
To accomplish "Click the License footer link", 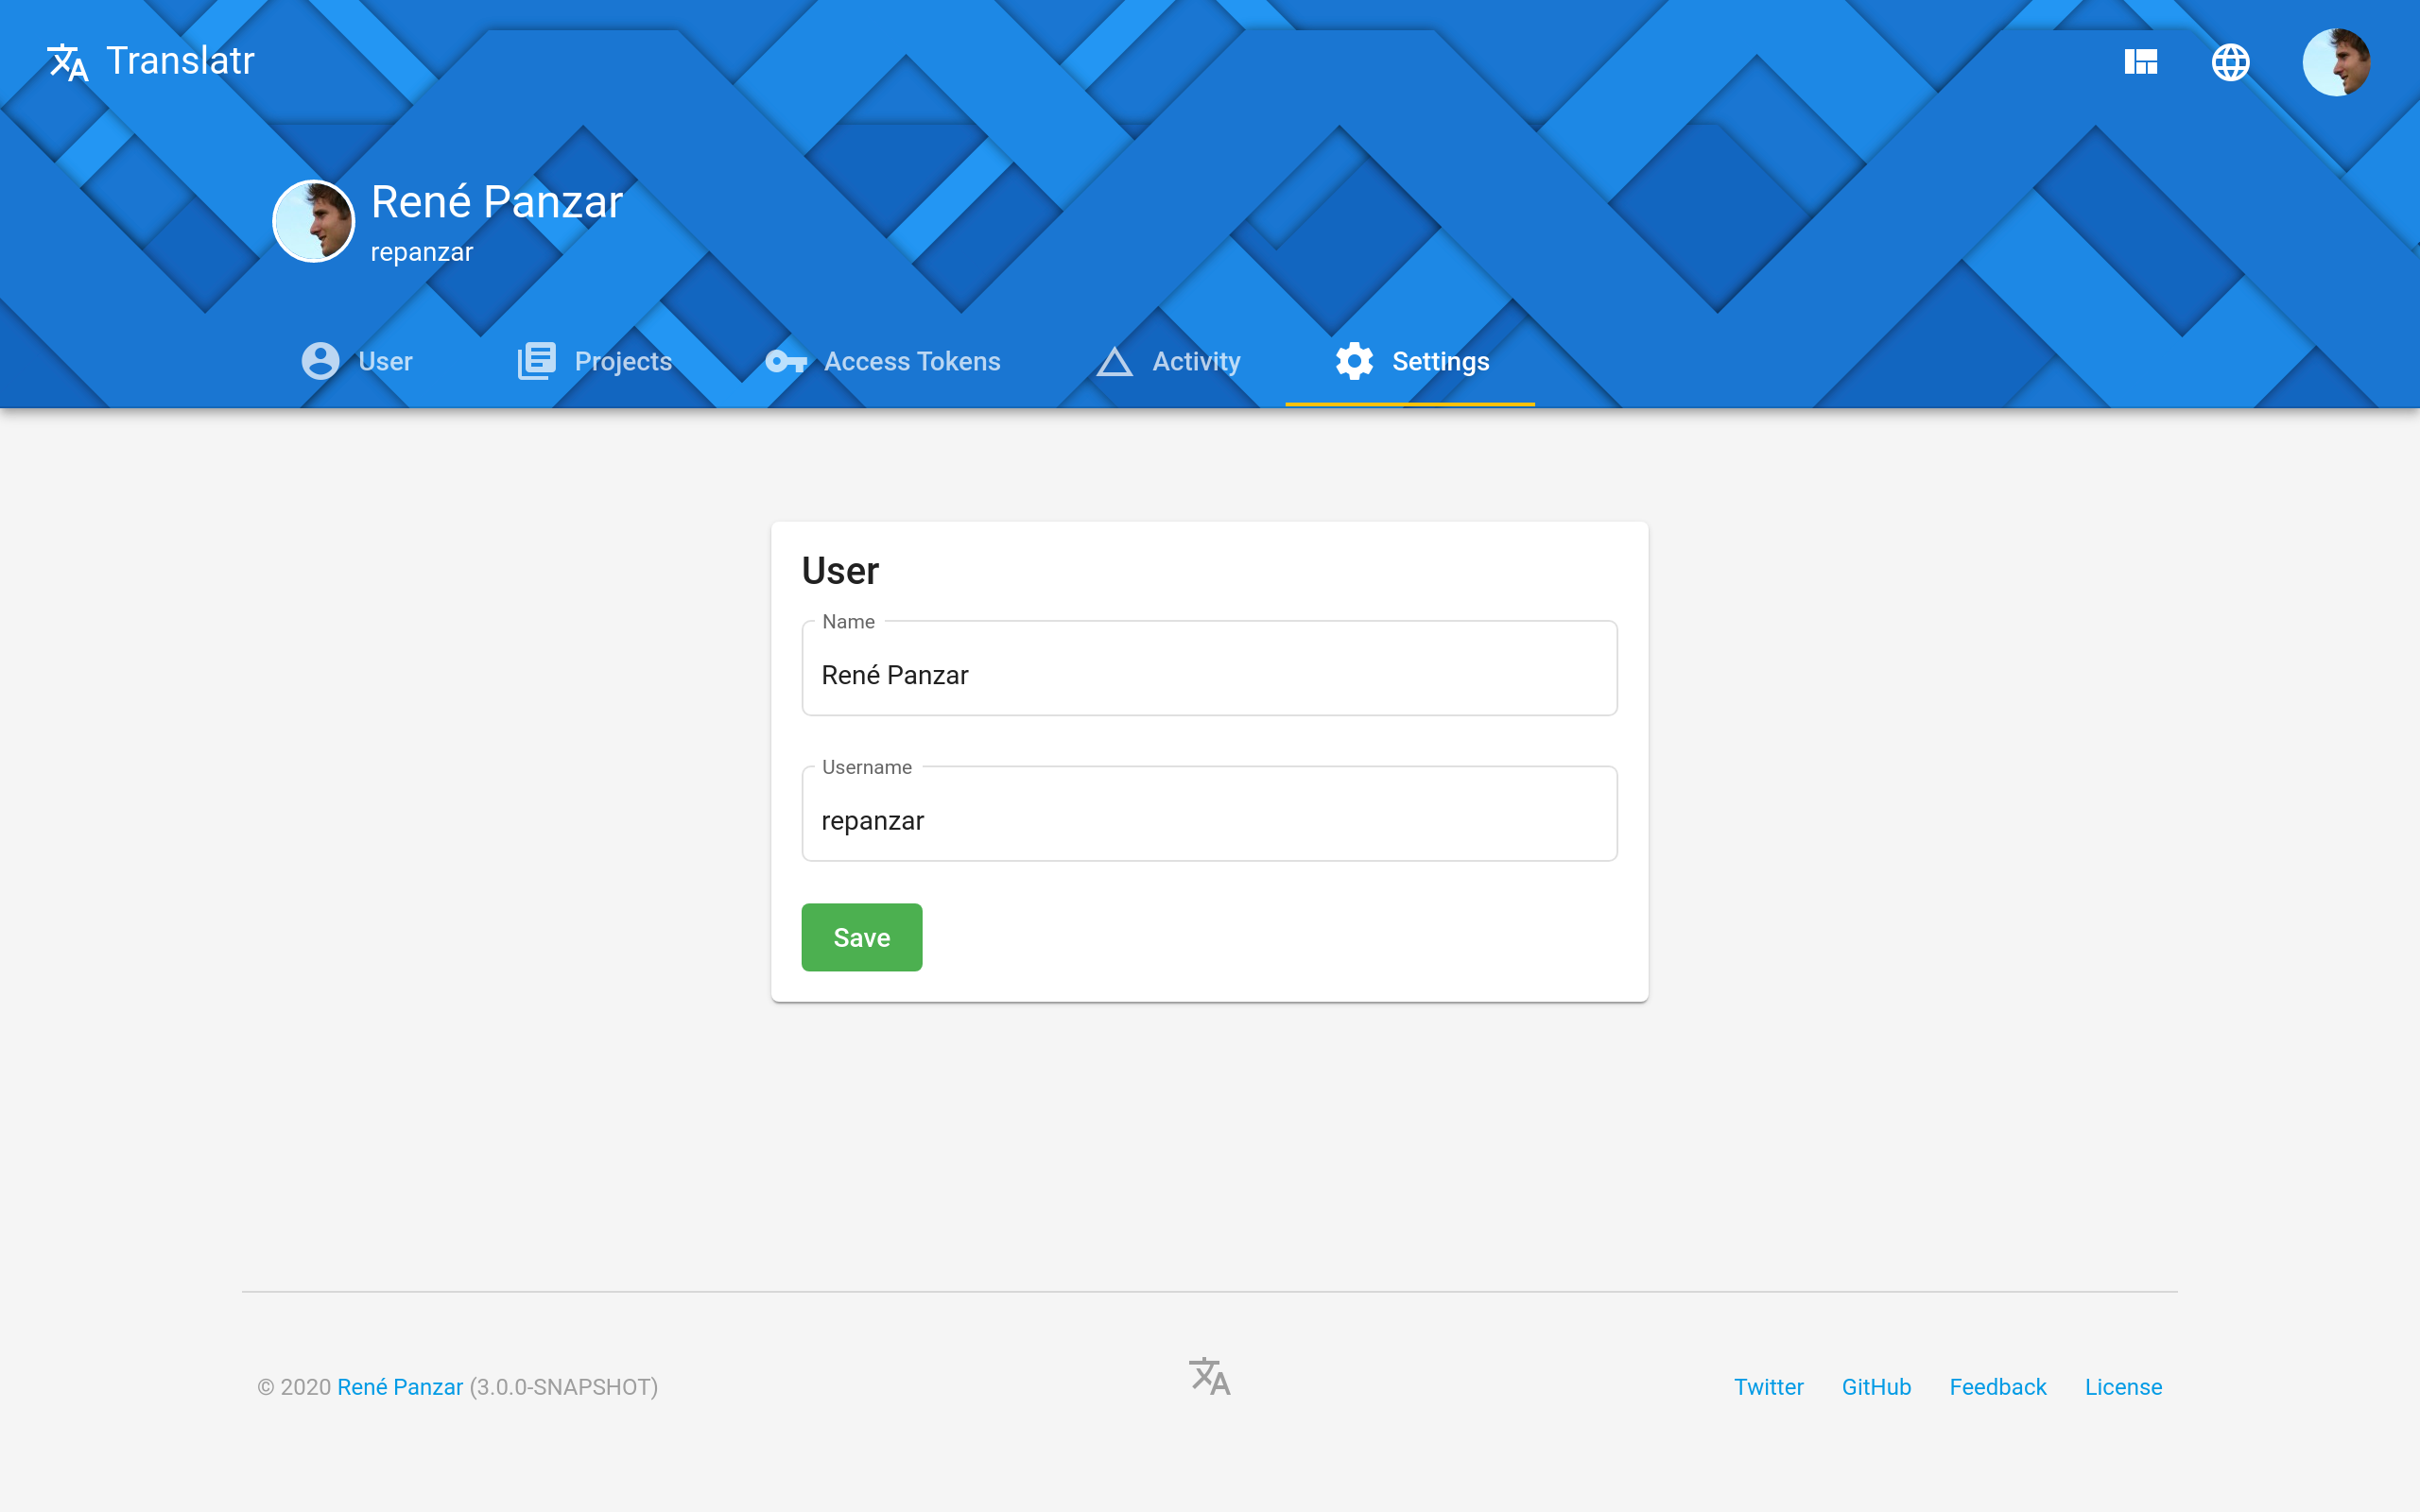I will 2124,1386.
